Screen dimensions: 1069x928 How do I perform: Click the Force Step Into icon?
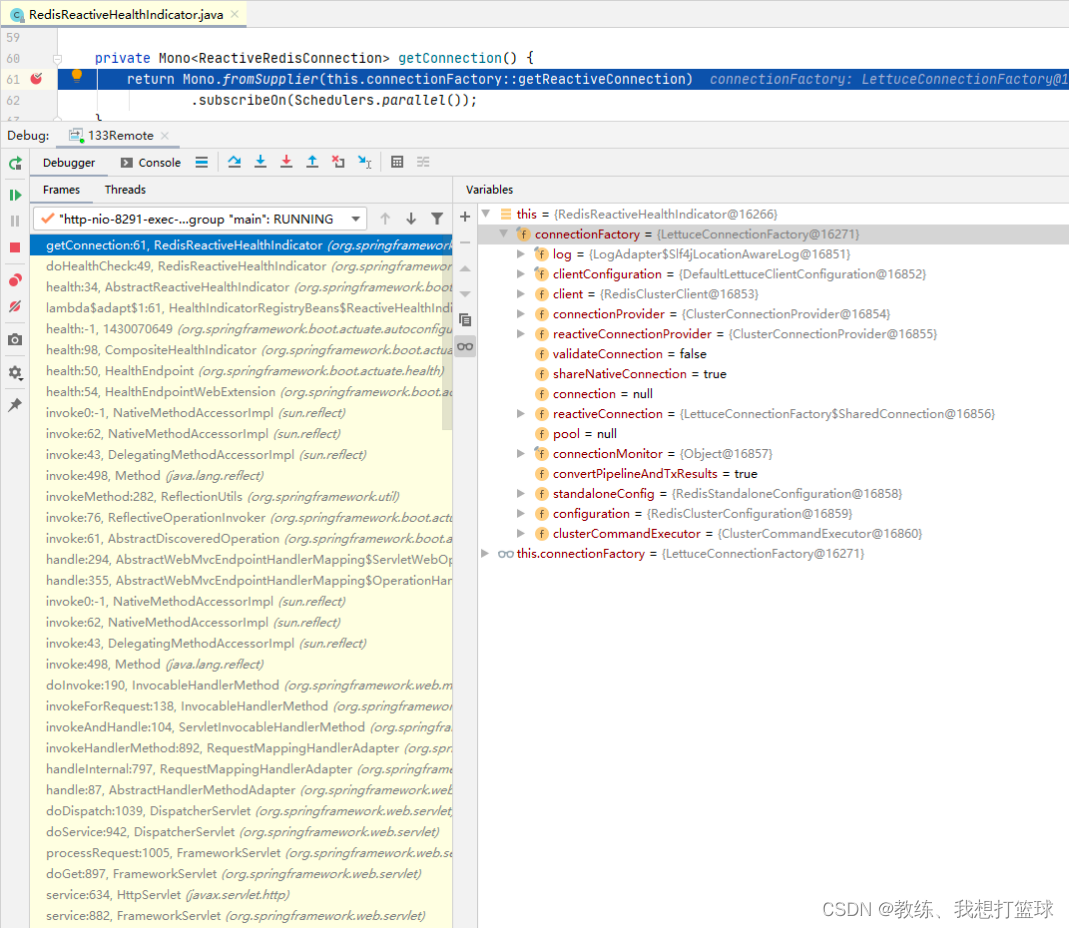click(x=287, y=162)
